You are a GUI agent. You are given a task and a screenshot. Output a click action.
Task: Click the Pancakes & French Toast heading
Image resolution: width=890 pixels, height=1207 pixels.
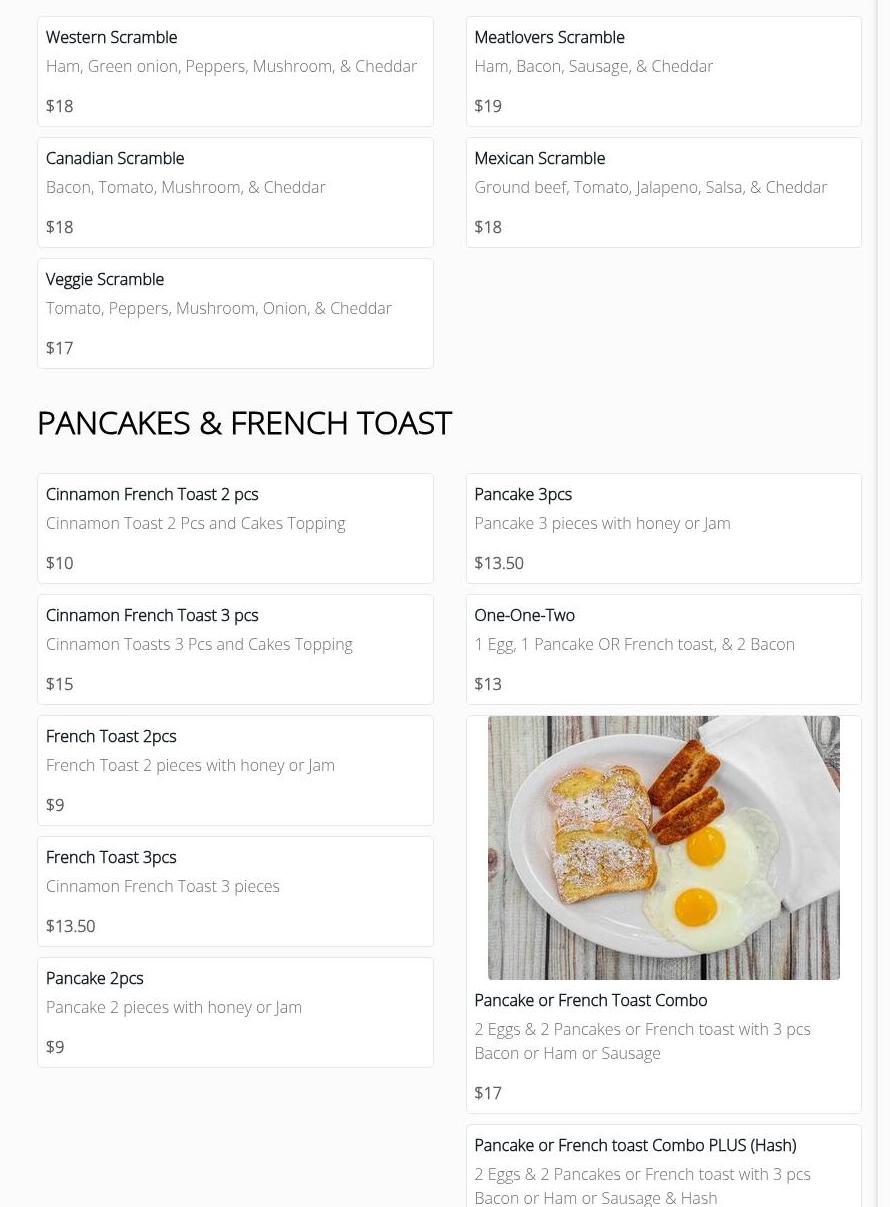click(244, 423)
